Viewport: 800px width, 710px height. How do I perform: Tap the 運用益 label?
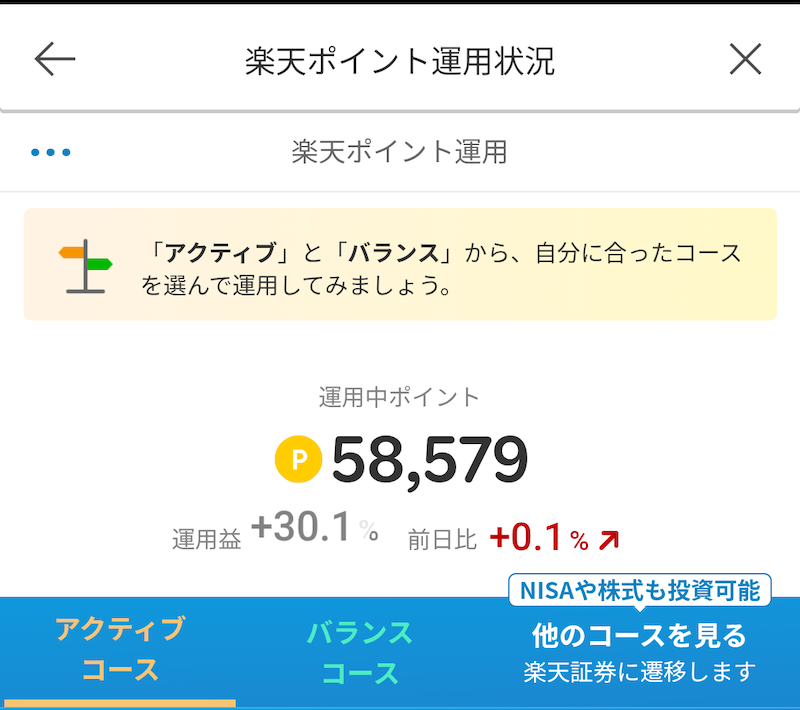[x=207, y=540]
